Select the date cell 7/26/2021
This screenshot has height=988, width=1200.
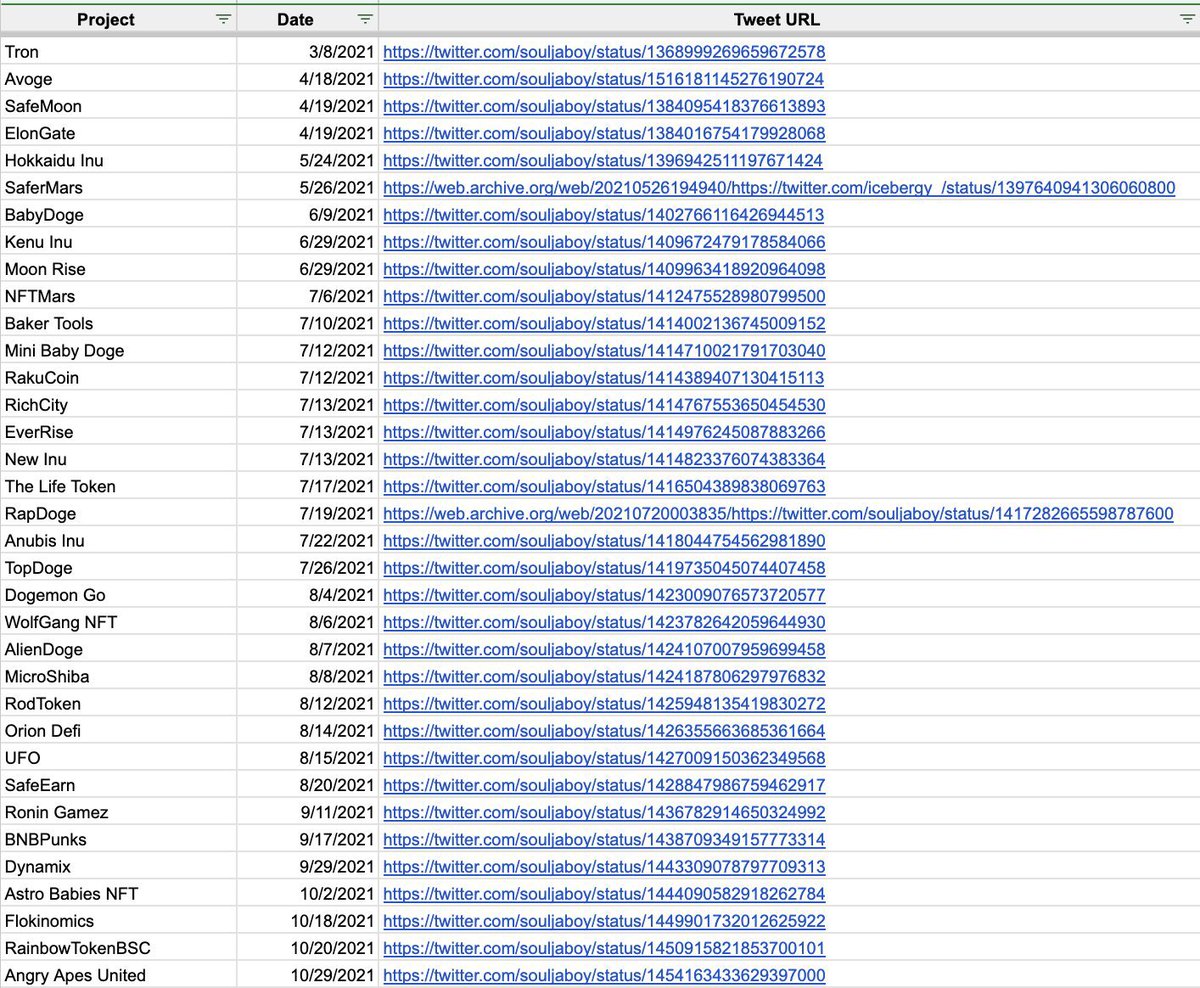(x=308, y=568)
